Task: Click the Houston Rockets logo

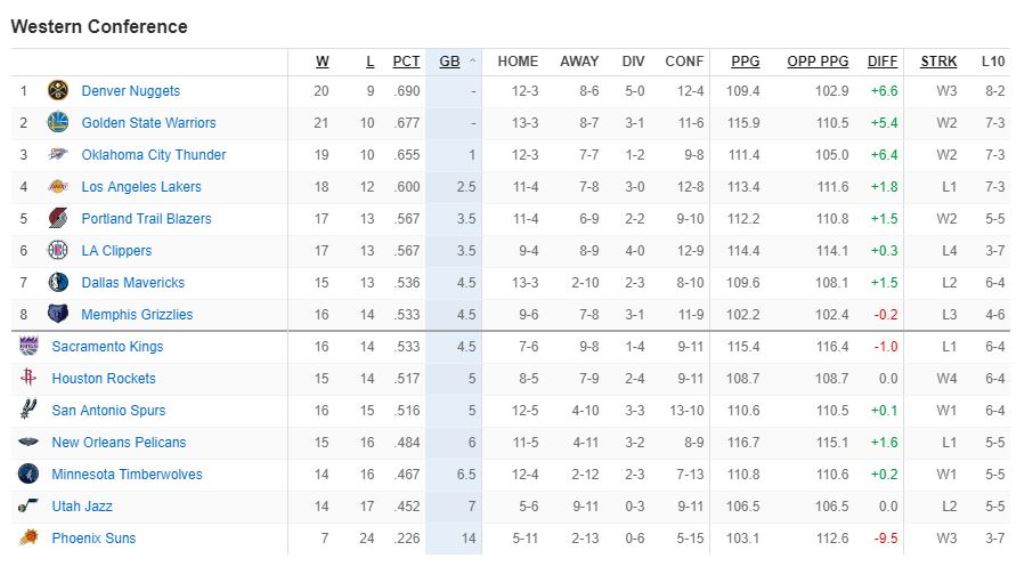Action: tap(28, 378)
